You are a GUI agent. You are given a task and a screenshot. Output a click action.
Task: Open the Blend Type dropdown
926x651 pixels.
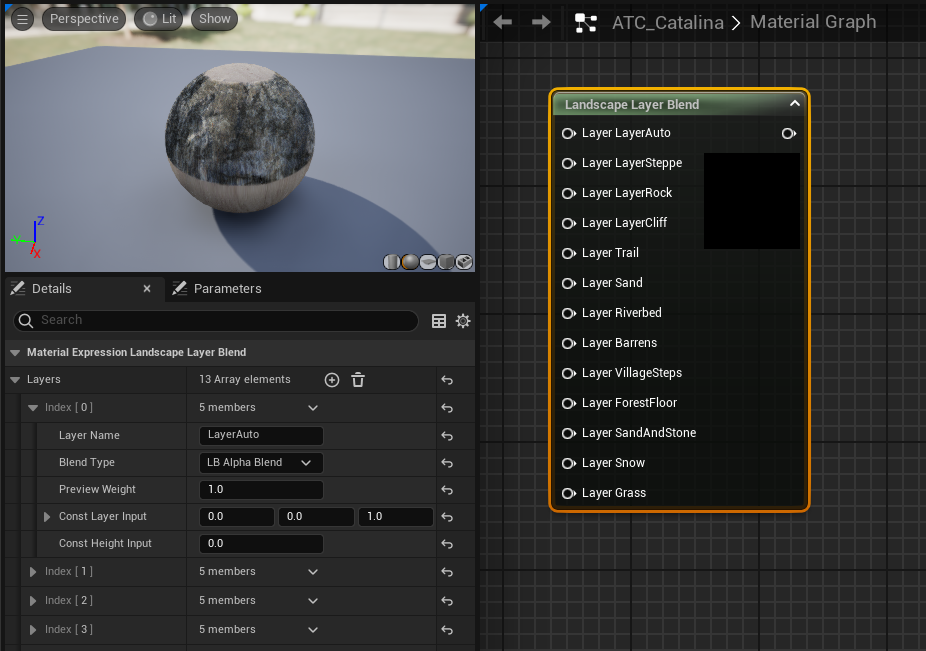(x=261, y=463)
